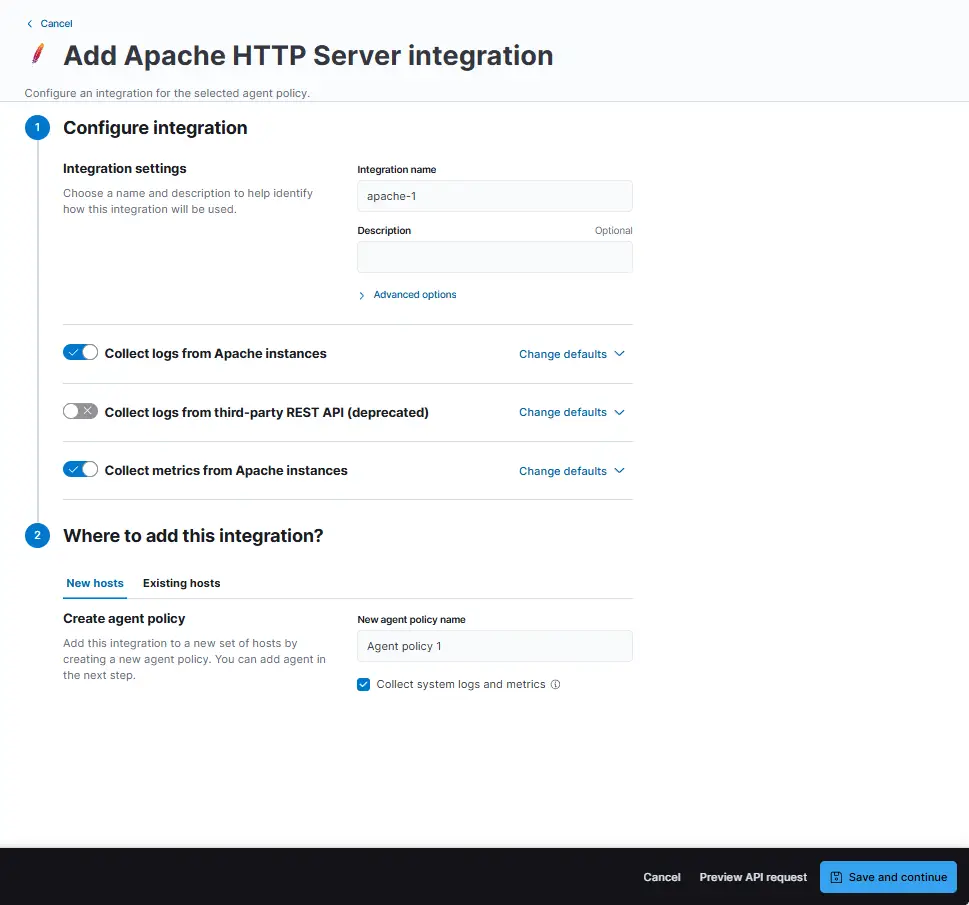The image size is (969, 905).
Task: Click the 'Optional' hint above Description
Action: coord(614,231)
